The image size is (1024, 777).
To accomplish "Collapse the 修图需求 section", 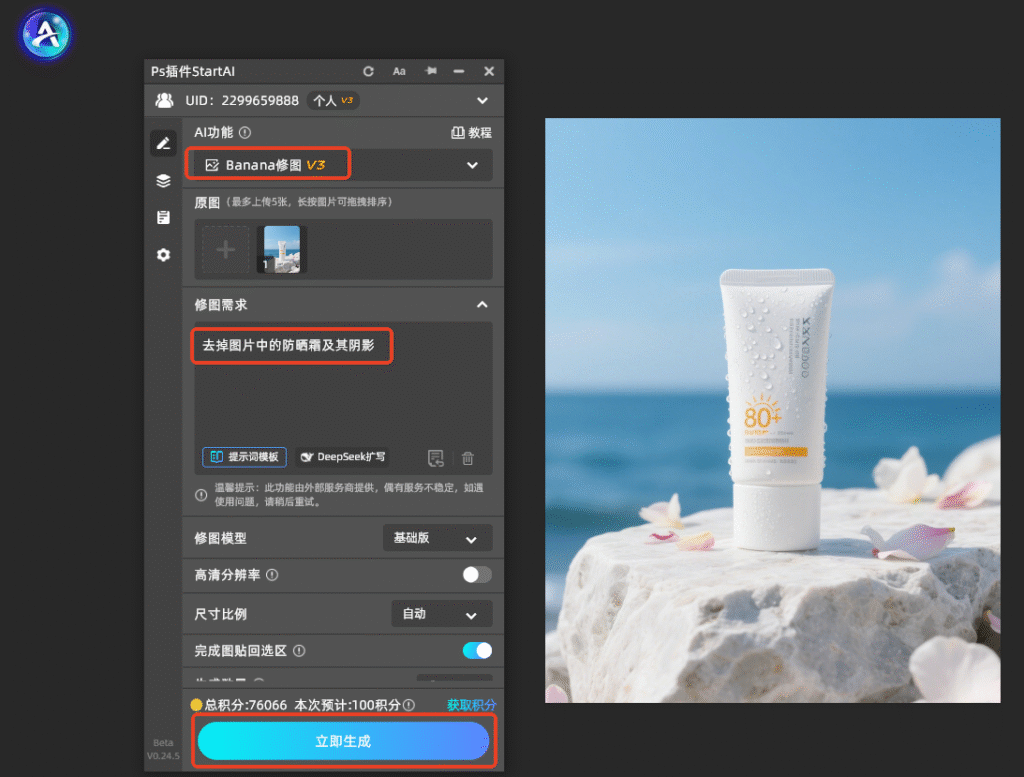I will [x=482, y=305].
